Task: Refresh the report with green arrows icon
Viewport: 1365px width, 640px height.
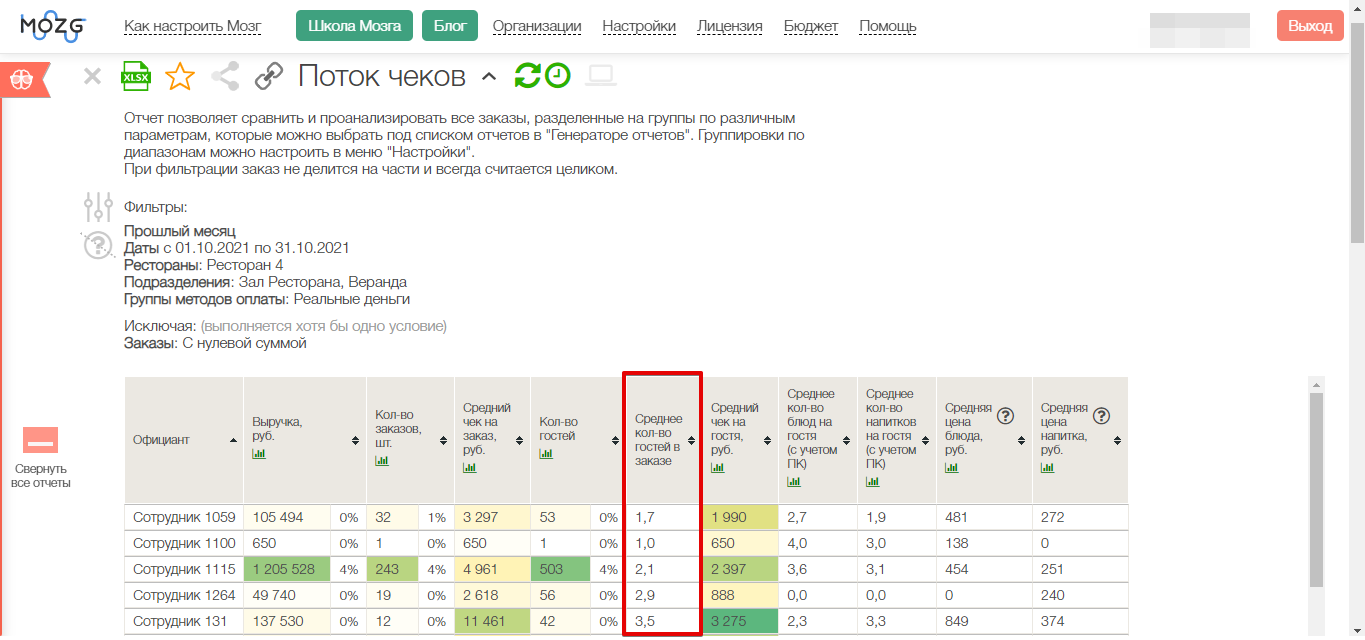Action: click(x=527, y=76)
